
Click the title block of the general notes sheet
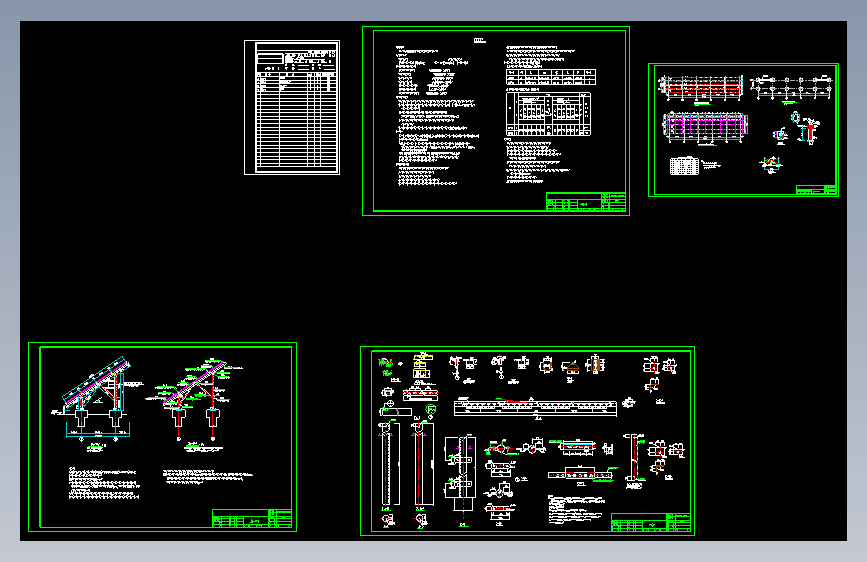point(586,202)
